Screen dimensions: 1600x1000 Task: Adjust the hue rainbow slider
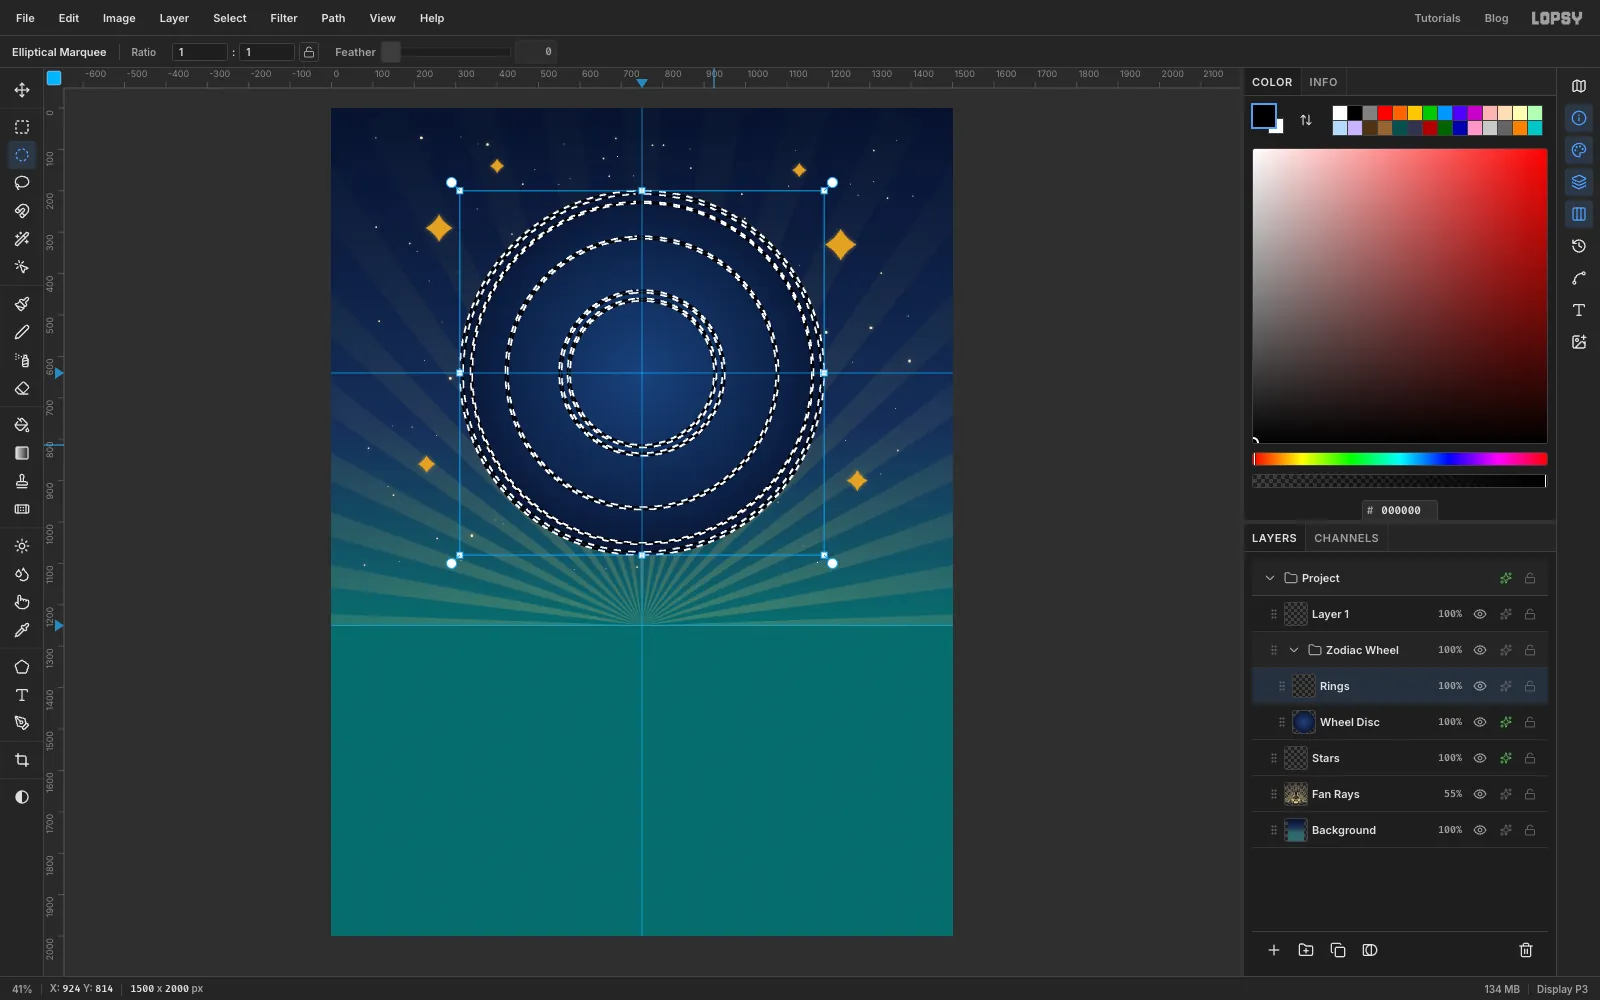click(1400, 459)
